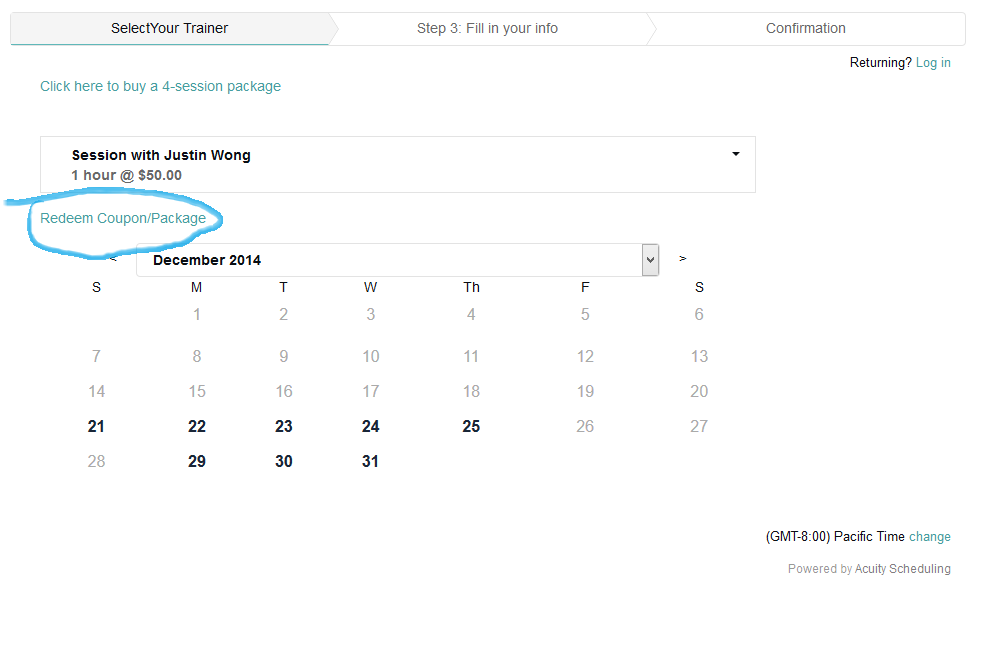The width and height of the screenshot is (1002, 651).
Task: Visit the Acuity Scheduling link
Action: (x=902, y=569)
